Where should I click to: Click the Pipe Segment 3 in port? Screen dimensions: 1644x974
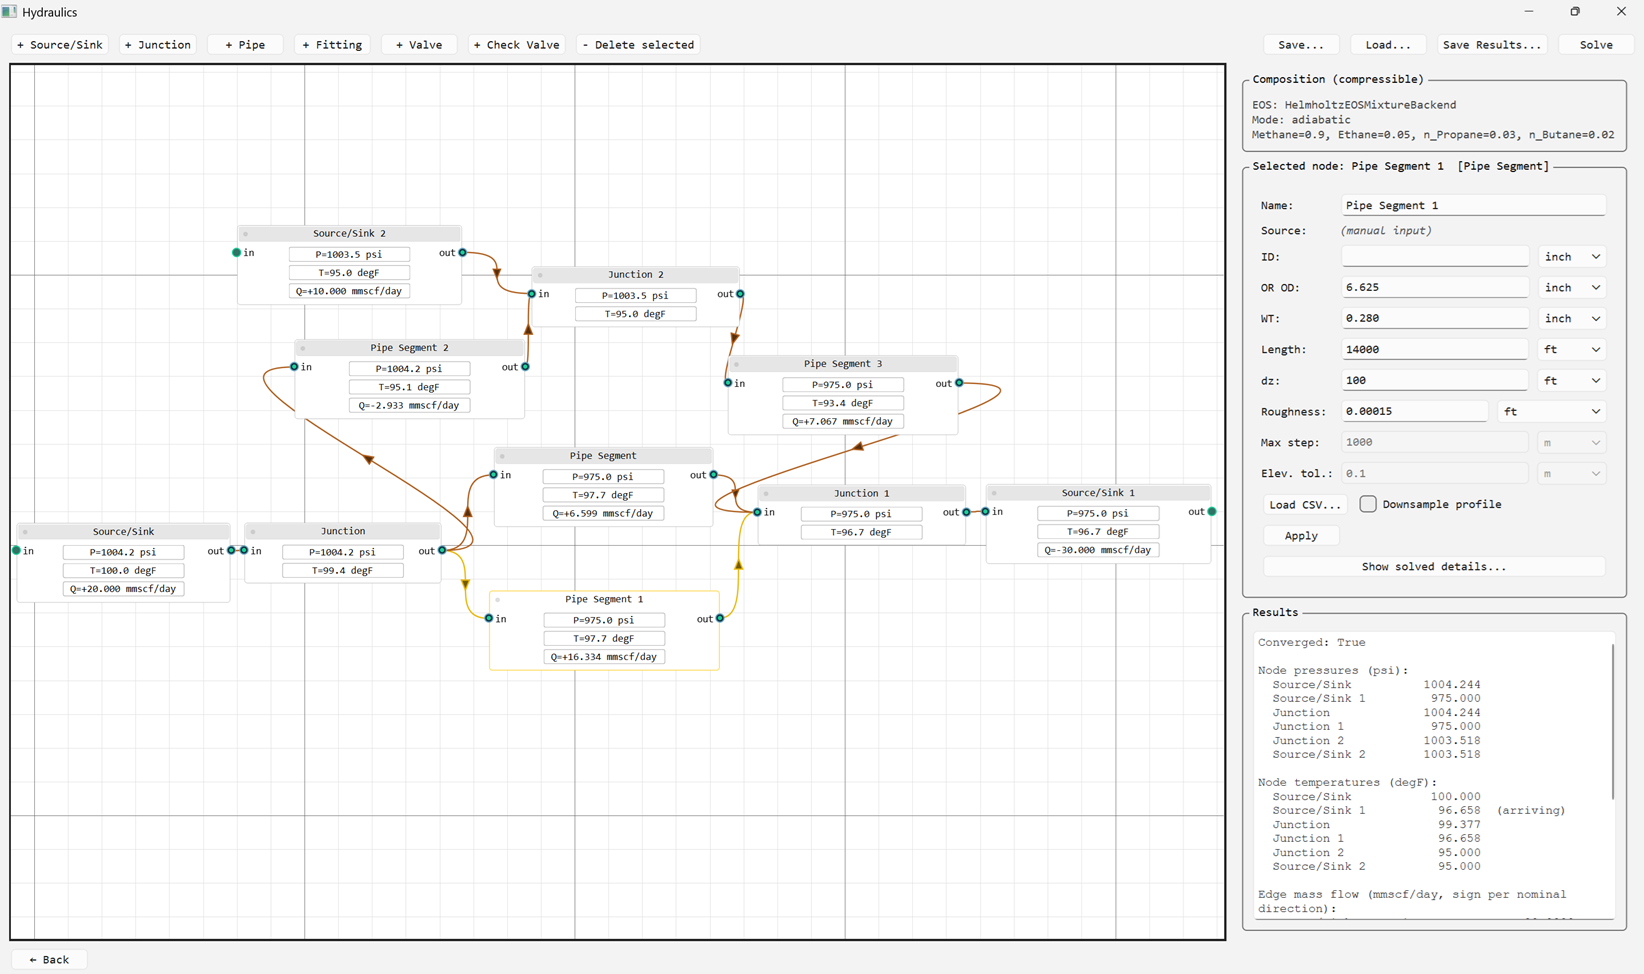728,383
